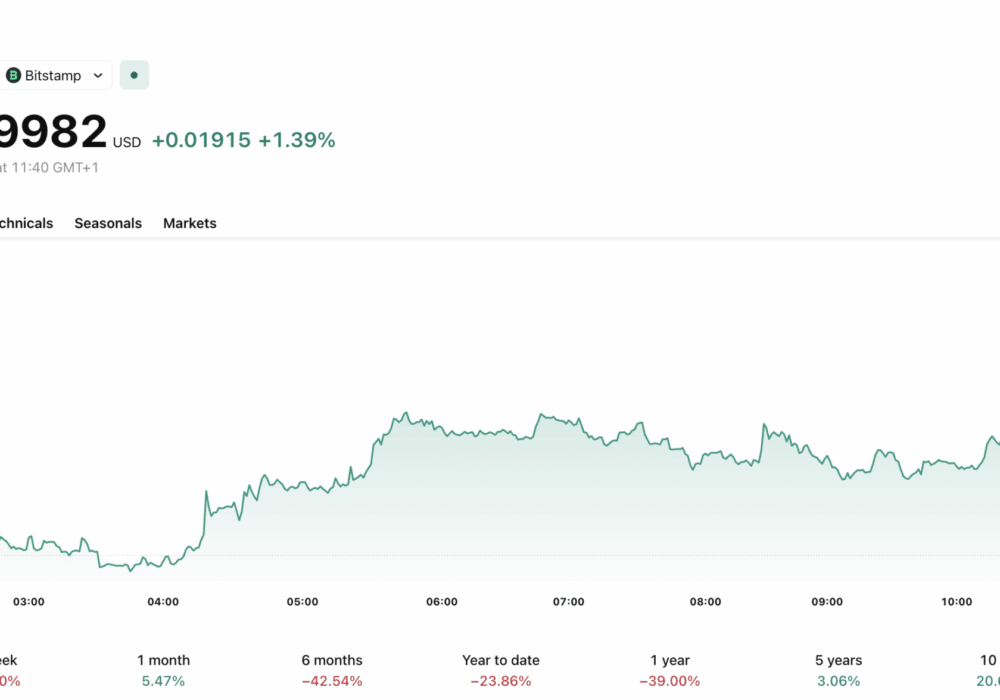Select the 1 month performance period
The image size is (1000, 700).
coord(163,670)
